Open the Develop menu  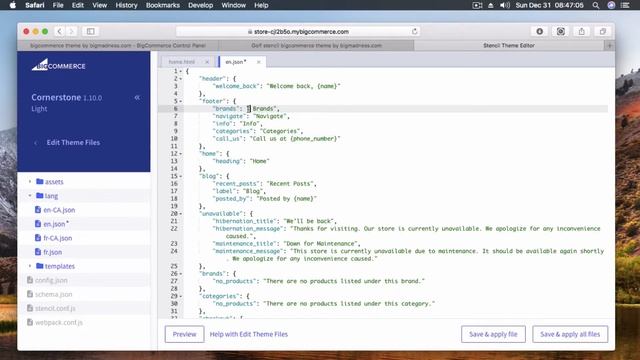coord(200,5)
